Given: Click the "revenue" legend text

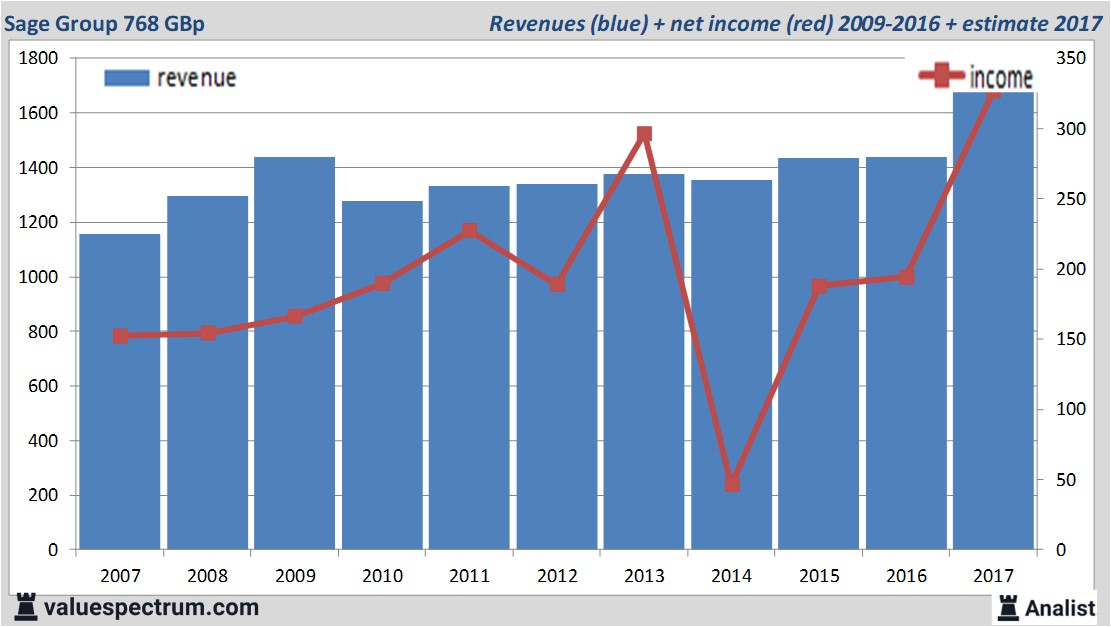Looking at the screenshot, I should pos(196,78).
